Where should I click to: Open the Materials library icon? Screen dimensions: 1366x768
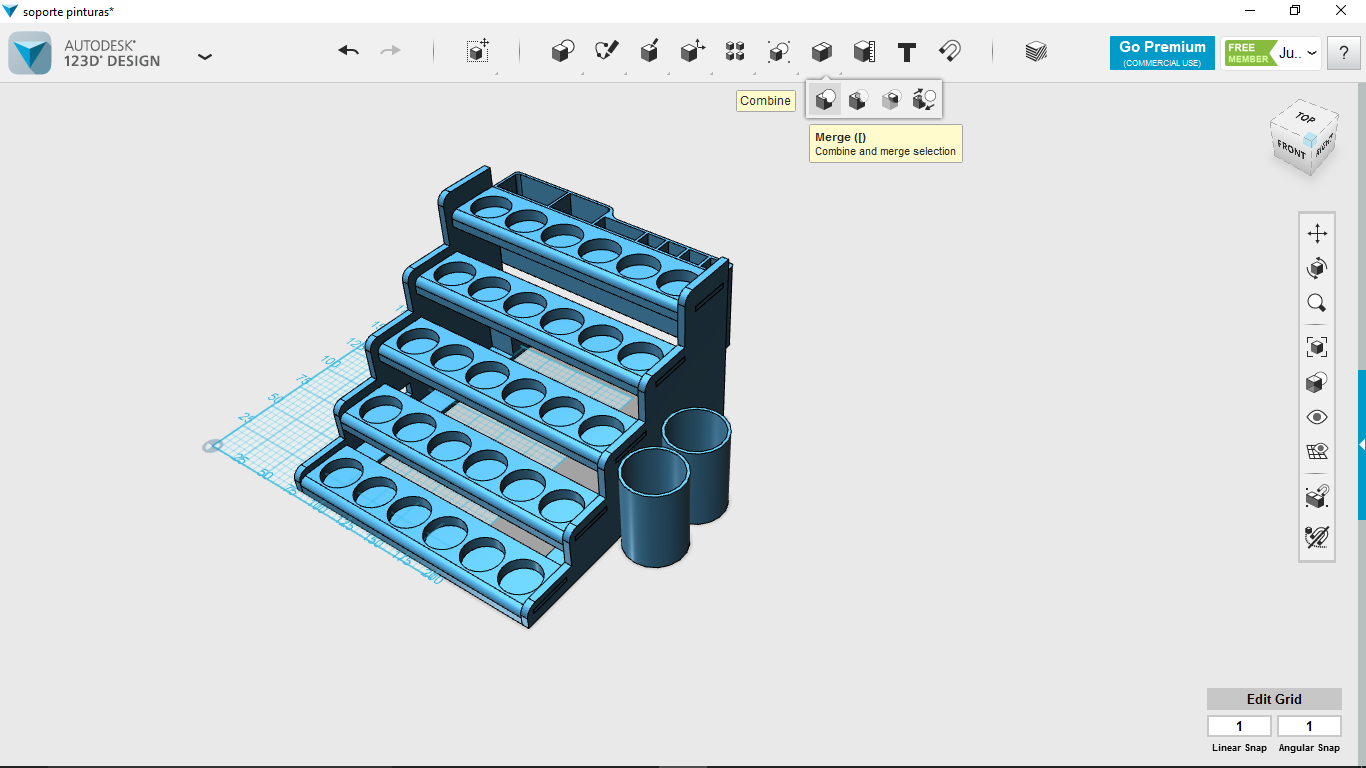(x=1036, y=52)
